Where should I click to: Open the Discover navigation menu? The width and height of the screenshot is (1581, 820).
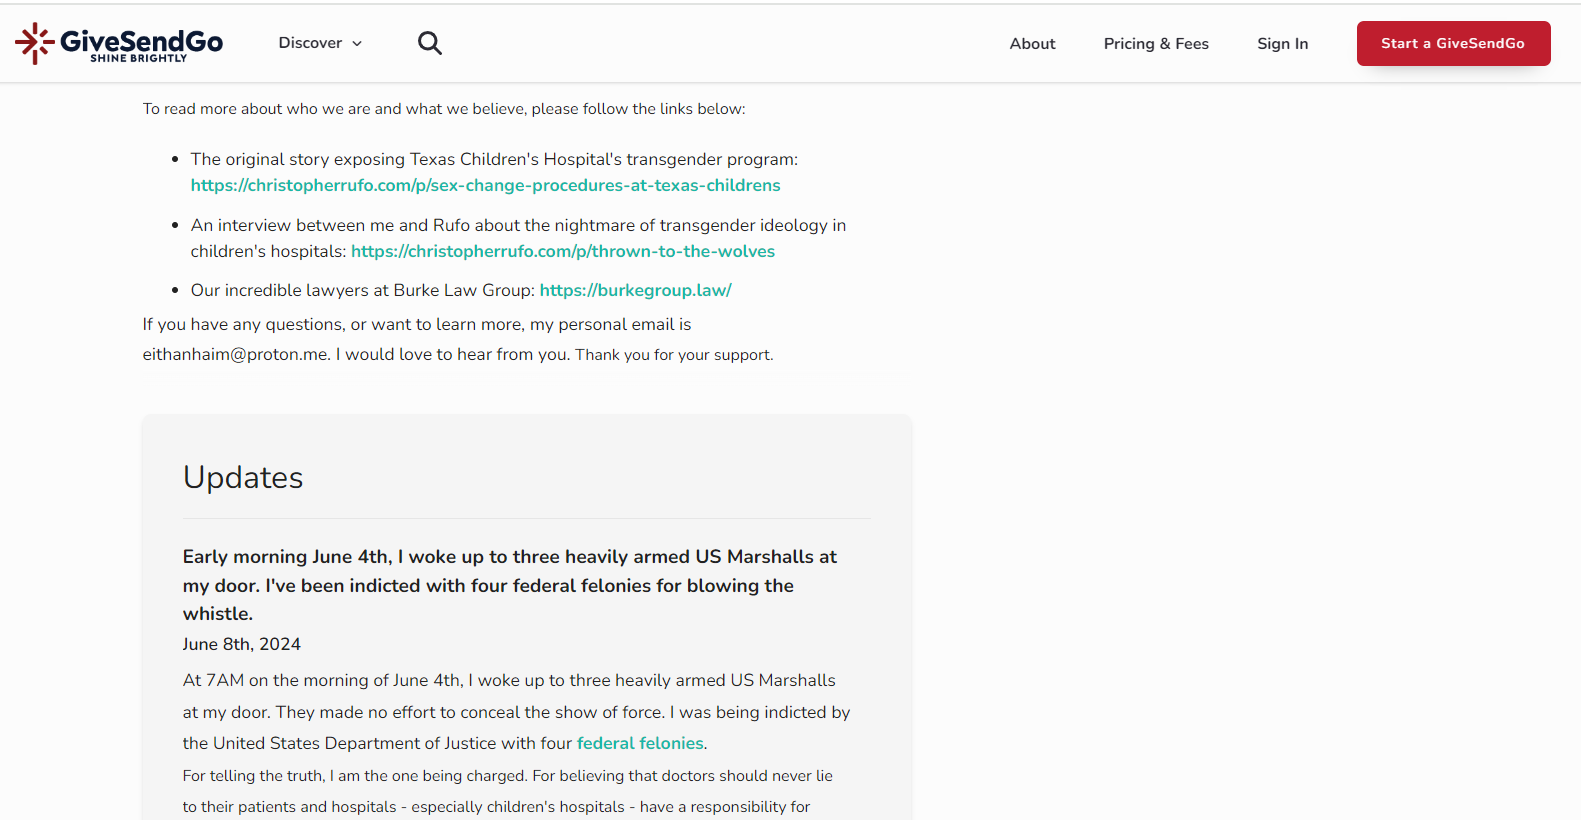[x=310, y=43]
